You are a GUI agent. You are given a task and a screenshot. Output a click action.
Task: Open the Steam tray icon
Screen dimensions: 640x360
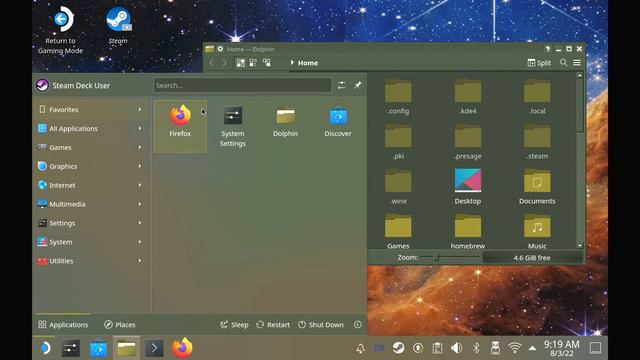(398, 348)
